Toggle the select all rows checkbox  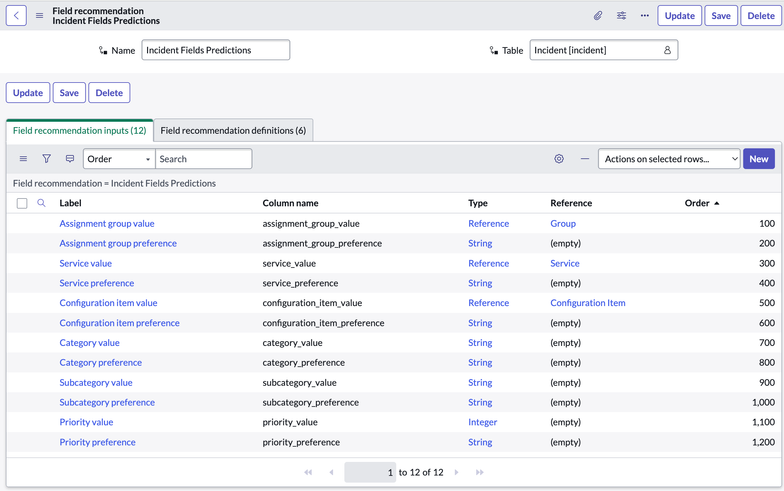coord(22,204)
